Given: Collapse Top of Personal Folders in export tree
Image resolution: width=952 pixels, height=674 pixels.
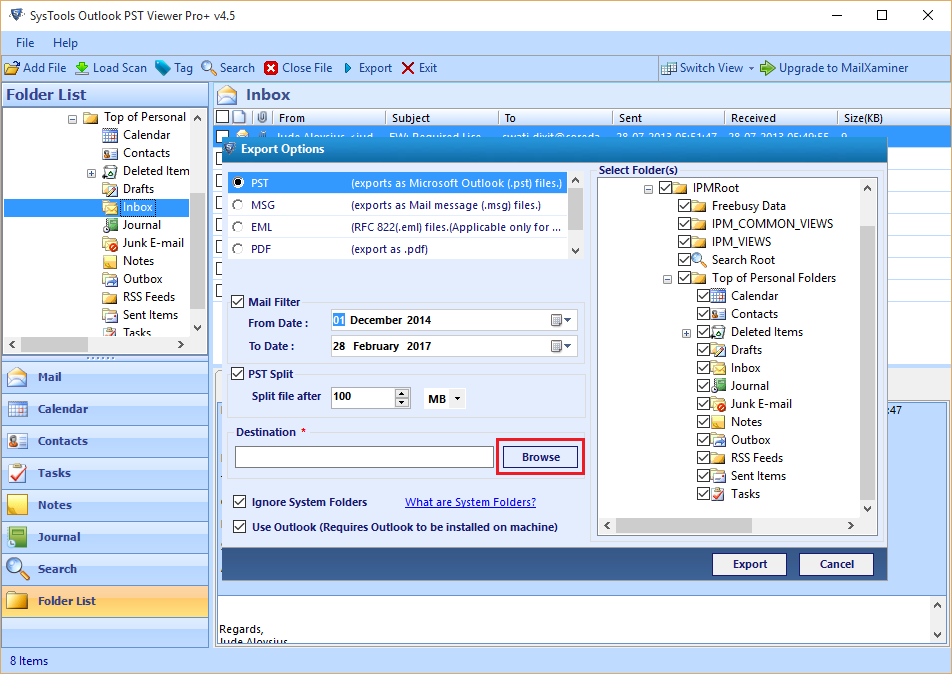Looking at the screenshot, I should point(667,279).
